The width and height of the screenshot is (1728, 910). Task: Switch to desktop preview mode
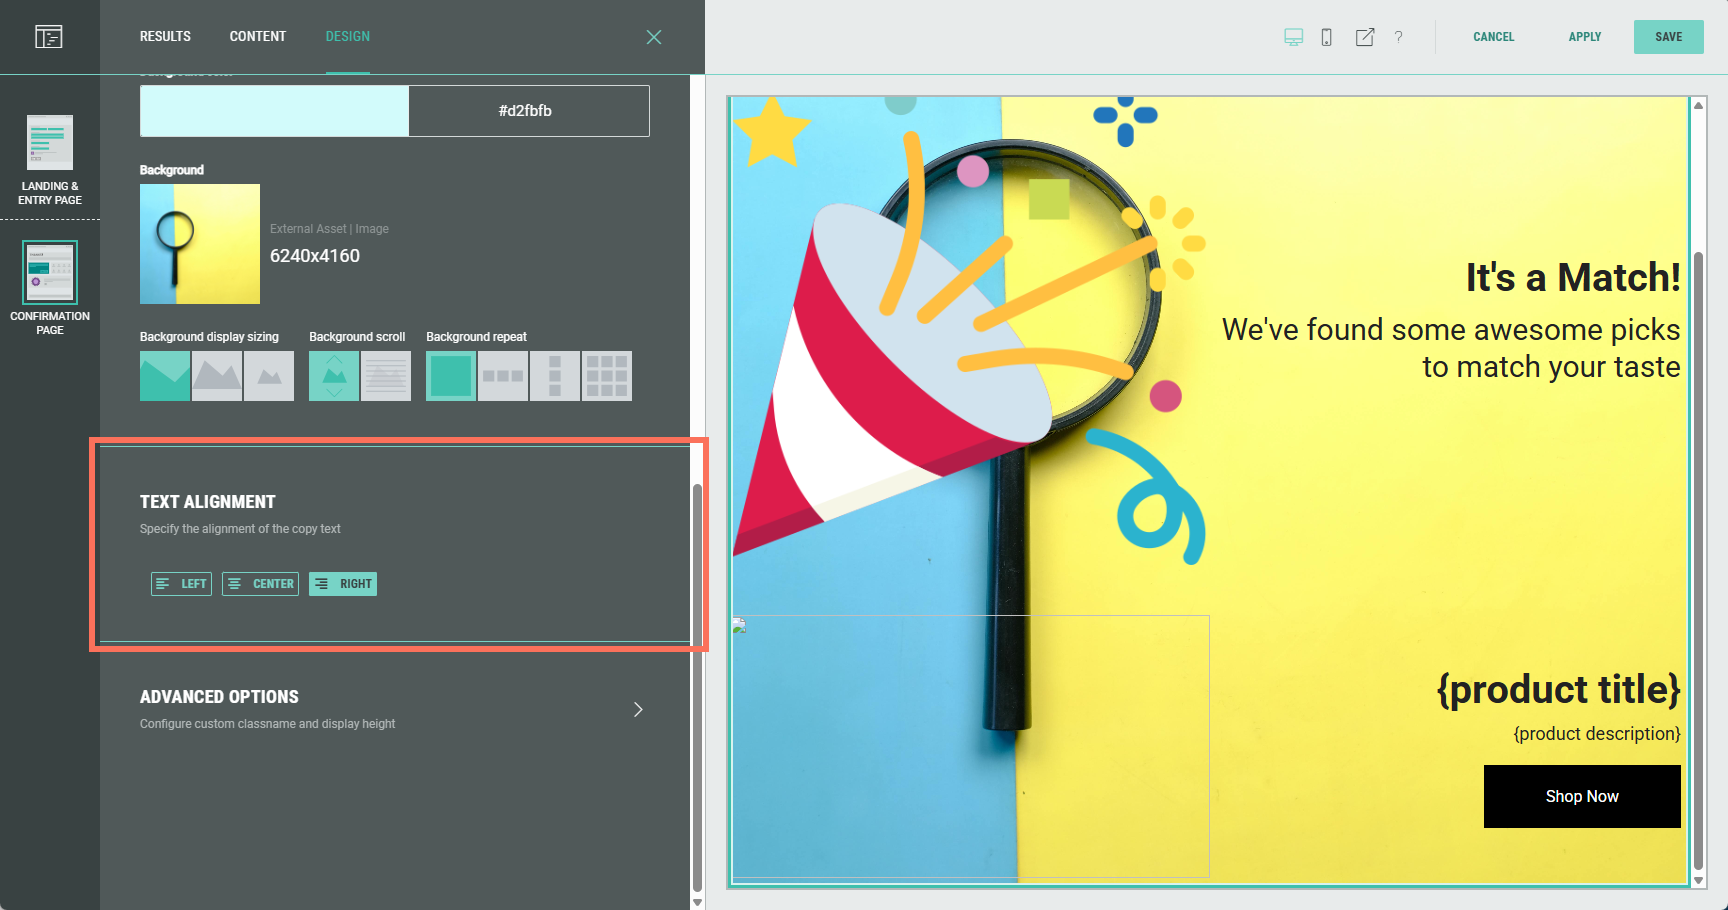point(1293,37)
